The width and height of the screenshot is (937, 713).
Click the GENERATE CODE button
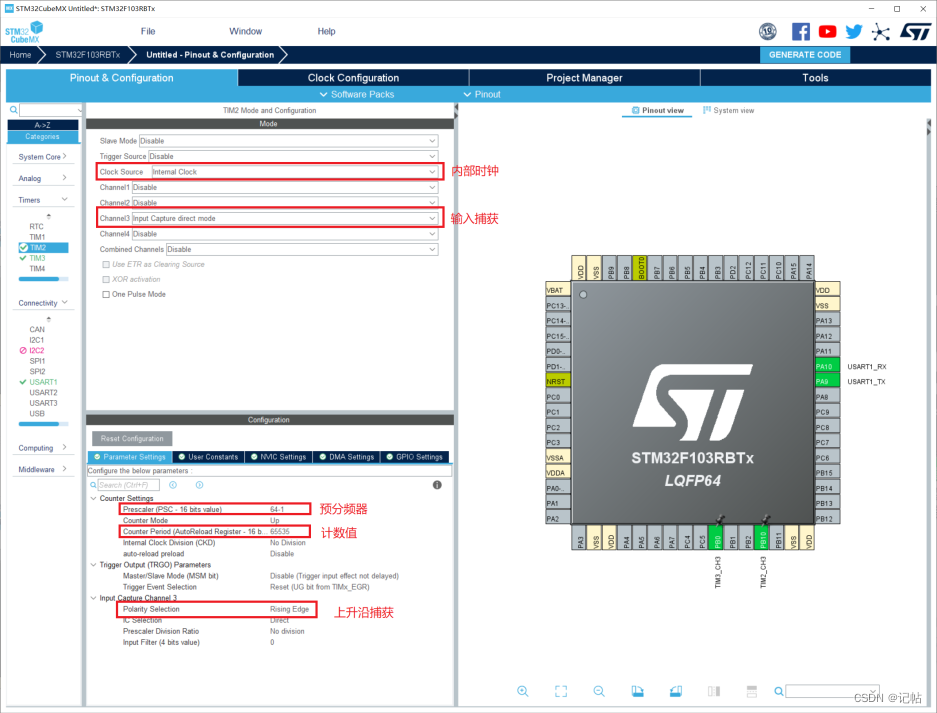(x=804, y=54)
